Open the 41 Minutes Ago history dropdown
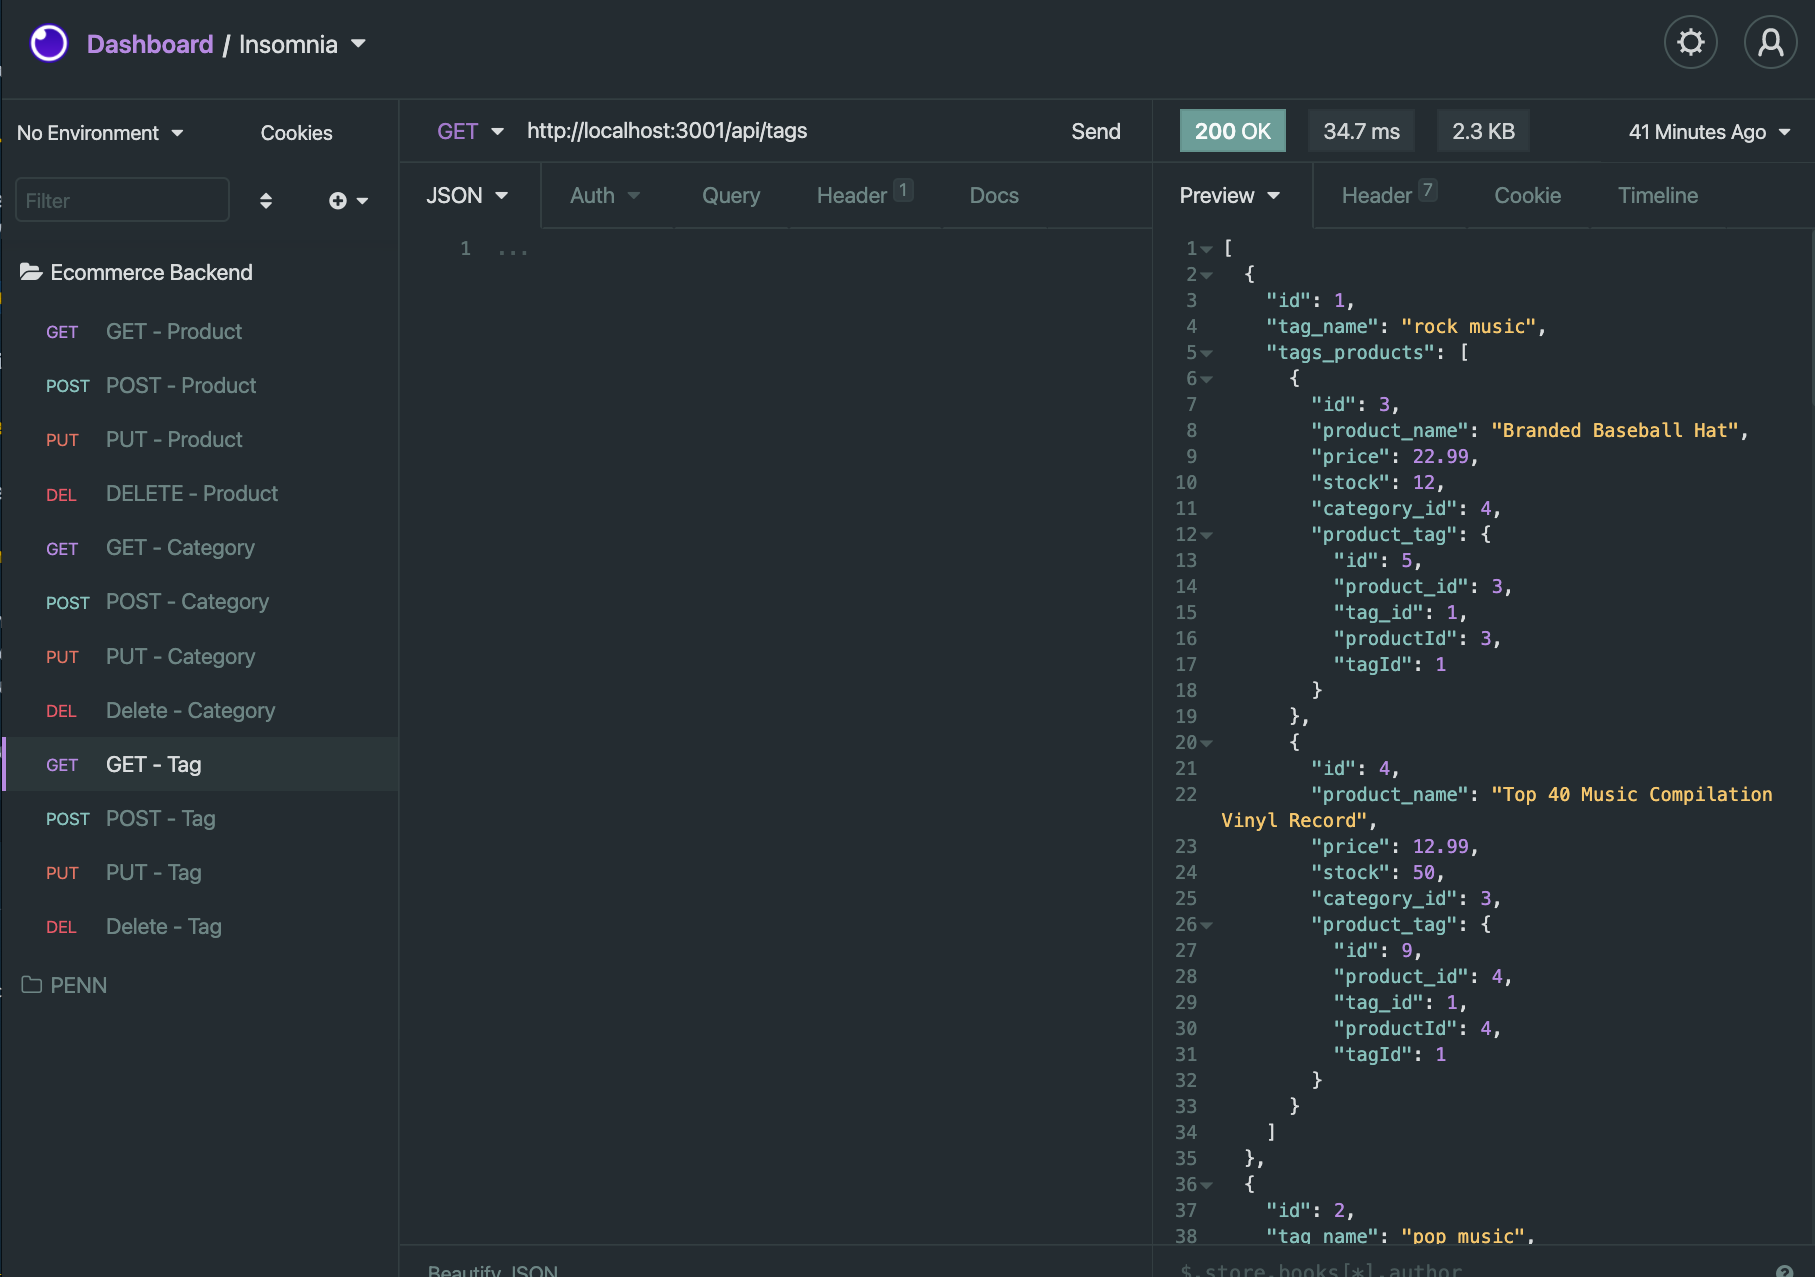1815x1277 pixels. tap(1710, 132)
